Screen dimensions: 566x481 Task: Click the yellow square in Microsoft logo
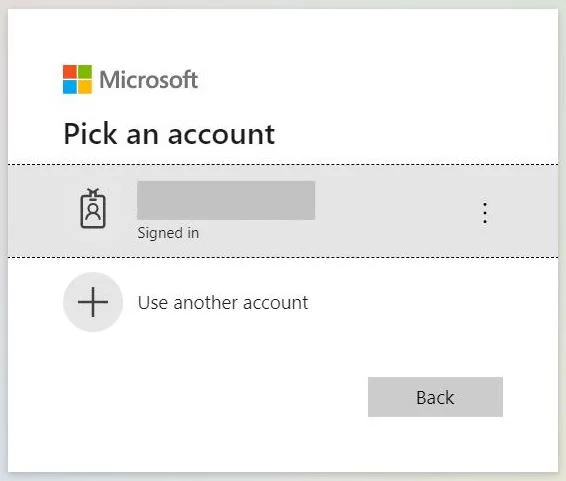pos(85,87)
